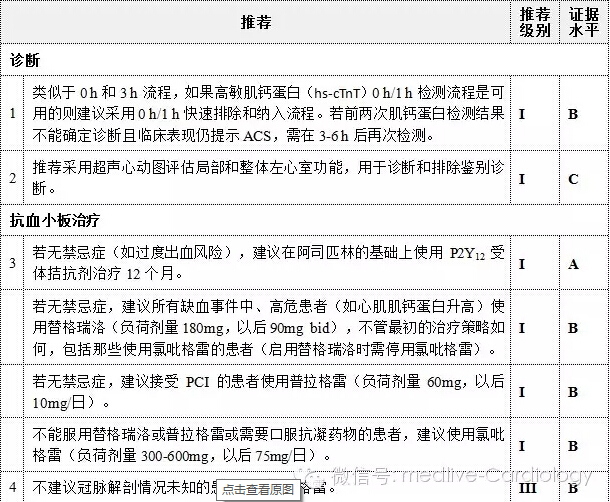
Task: Click evidence level A cell in row 3
Action: (573, 263)
